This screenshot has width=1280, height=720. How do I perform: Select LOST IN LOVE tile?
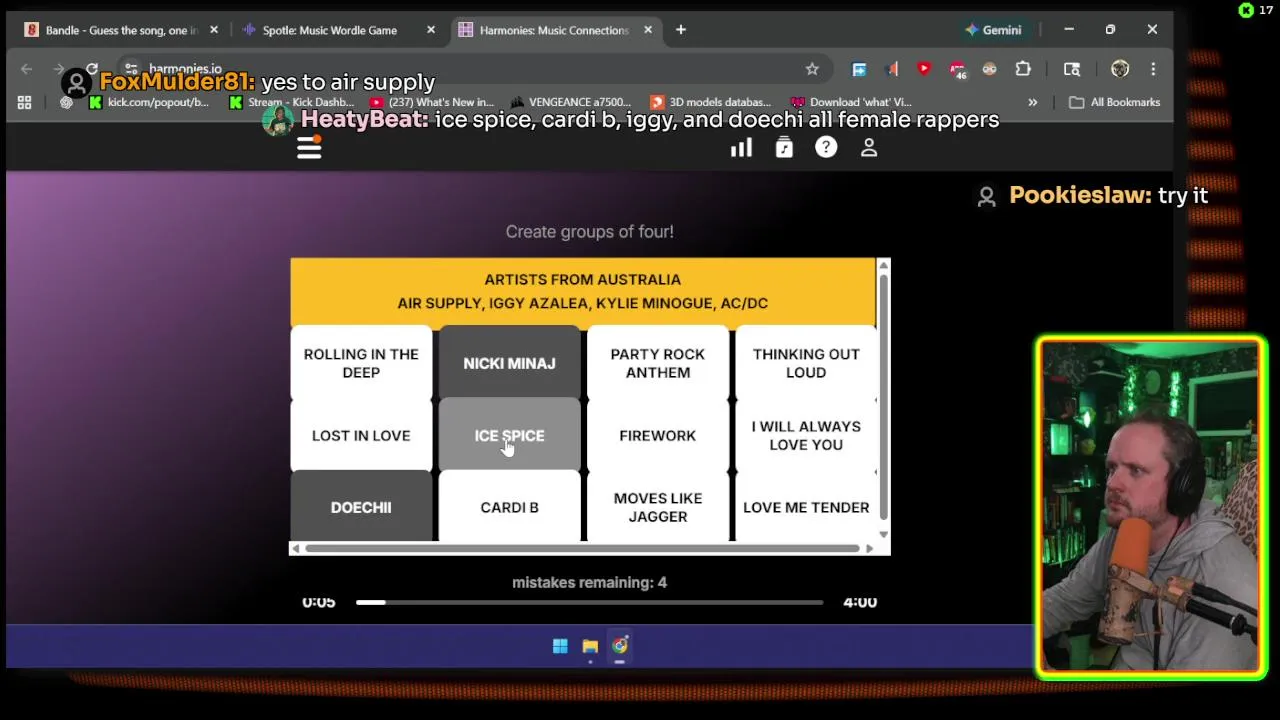[x=361, y=435]
